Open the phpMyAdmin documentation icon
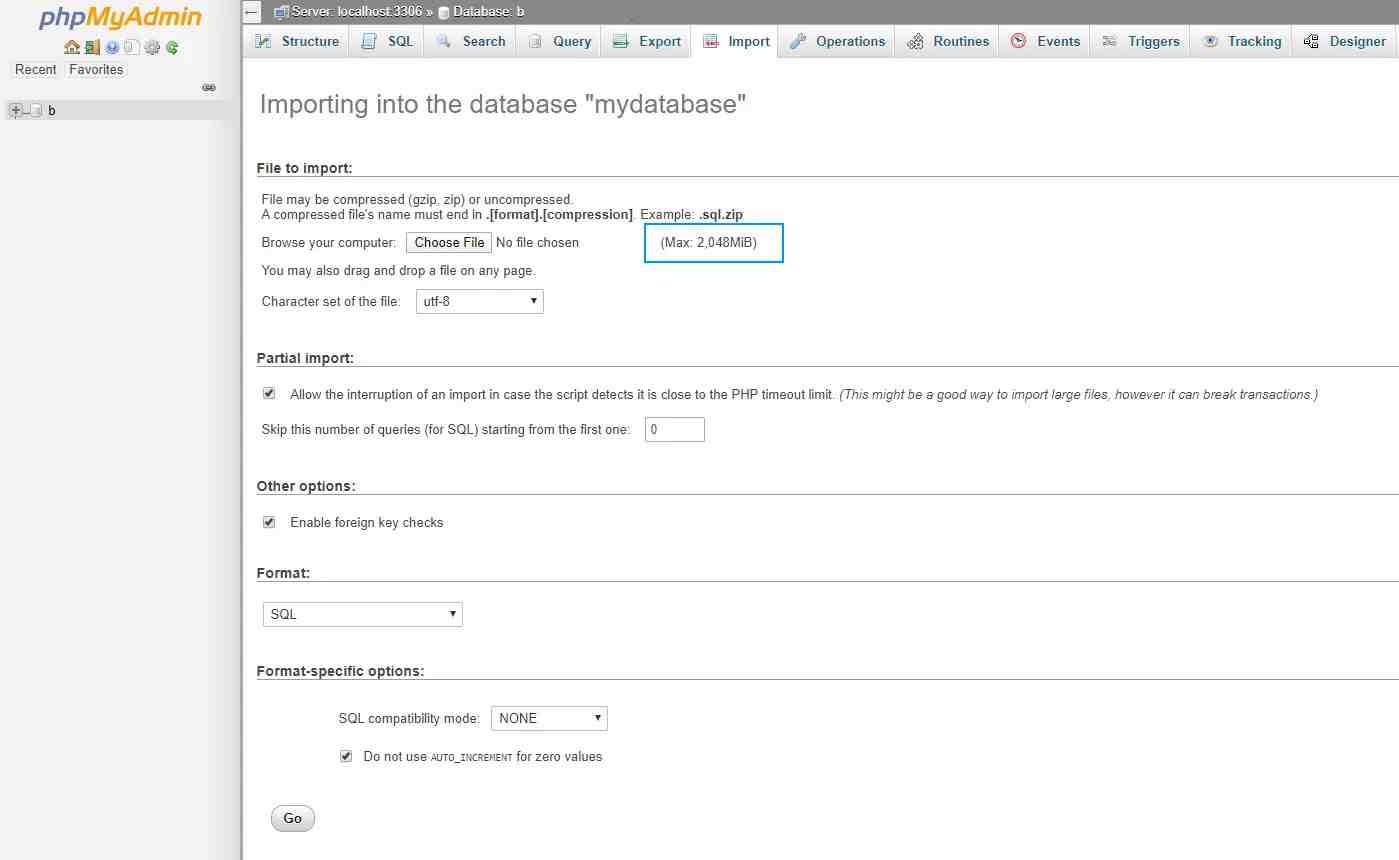1399x860 pixels. point(112,47)
